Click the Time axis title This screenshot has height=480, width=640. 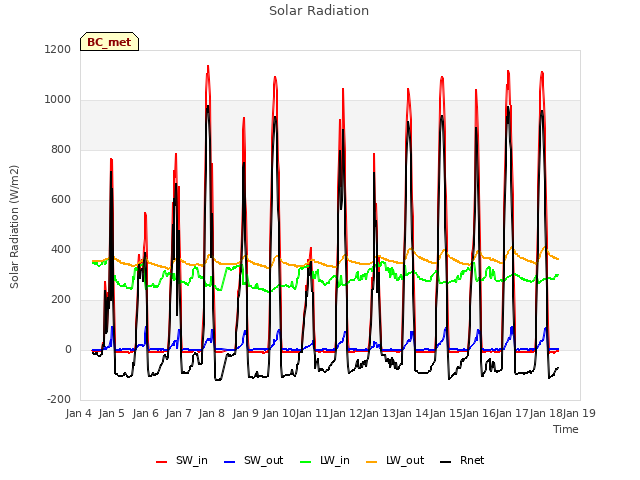click(566, 429)
